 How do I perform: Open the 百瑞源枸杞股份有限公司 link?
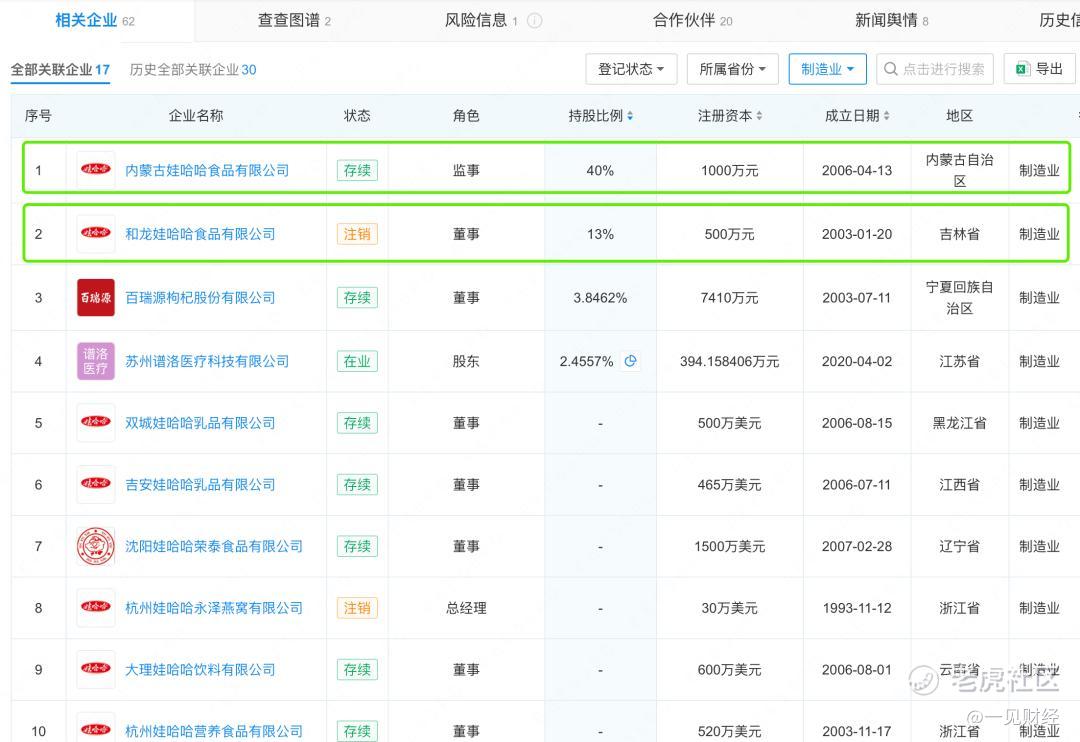pos(200,298)
